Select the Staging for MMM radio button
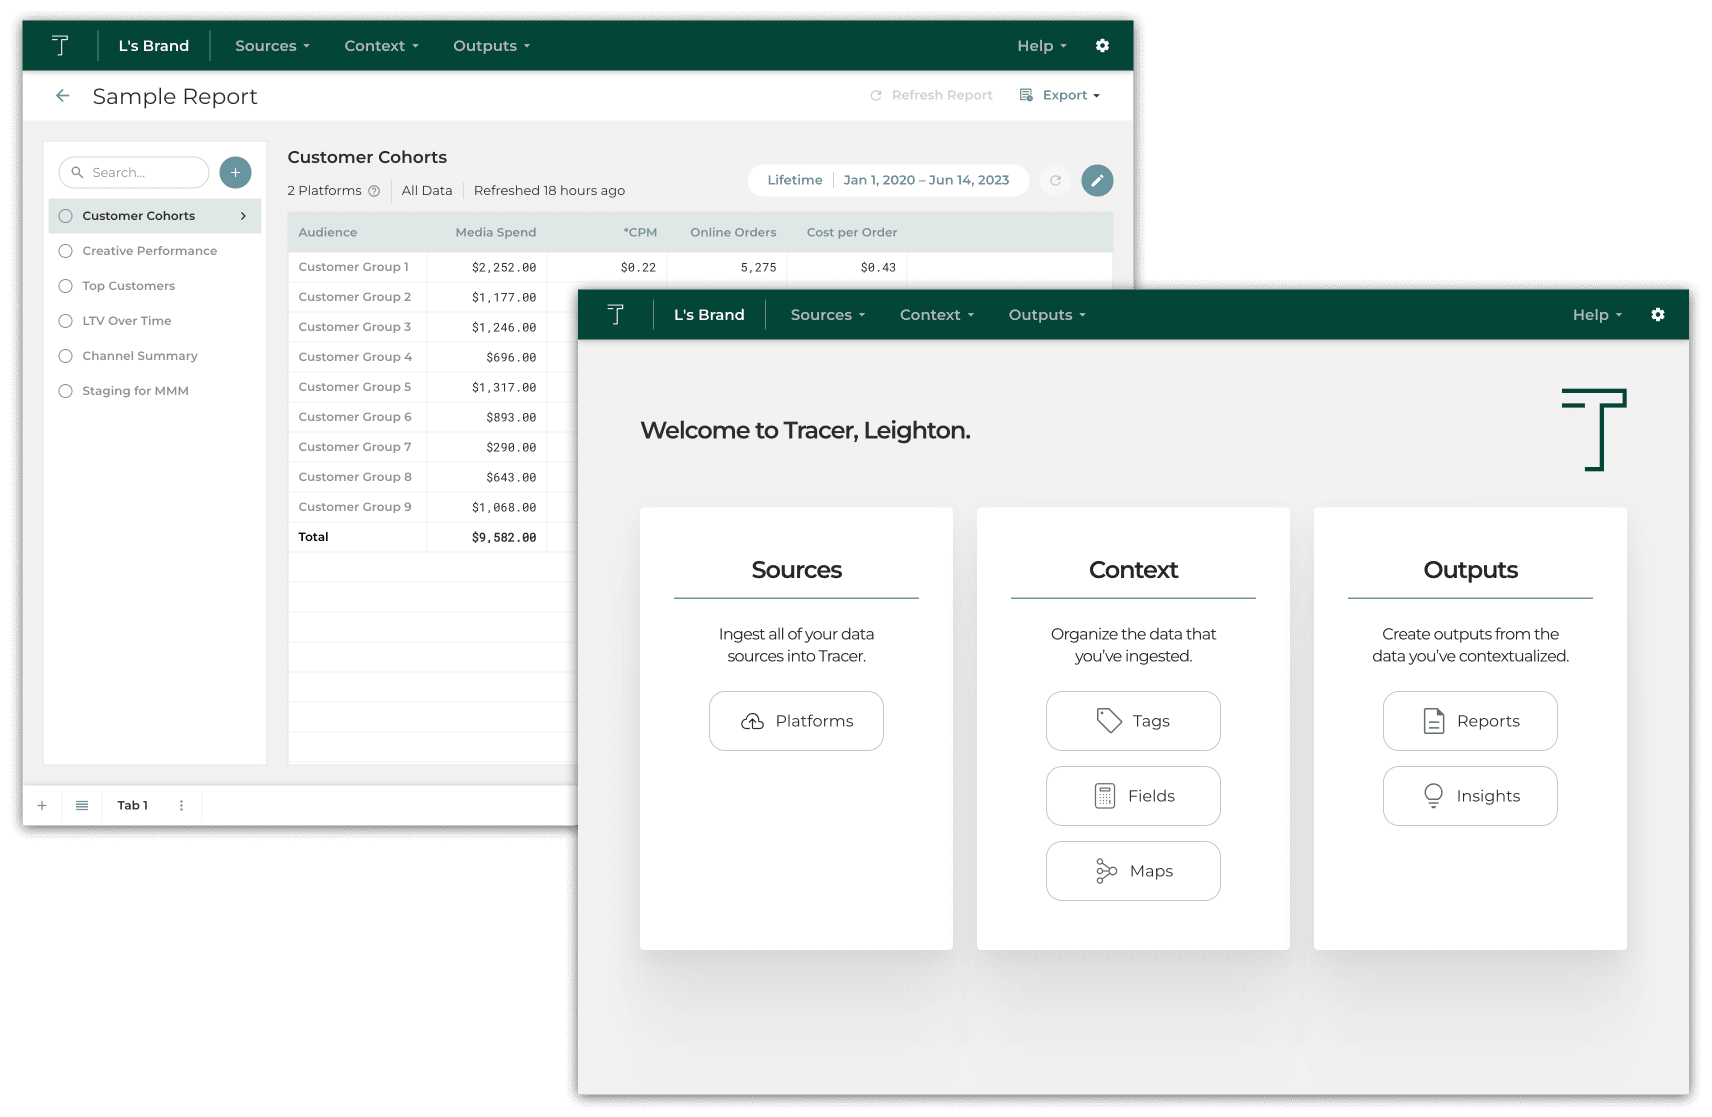The height and width of the screenshot is (1117, 1712). [x=66, y=391]
